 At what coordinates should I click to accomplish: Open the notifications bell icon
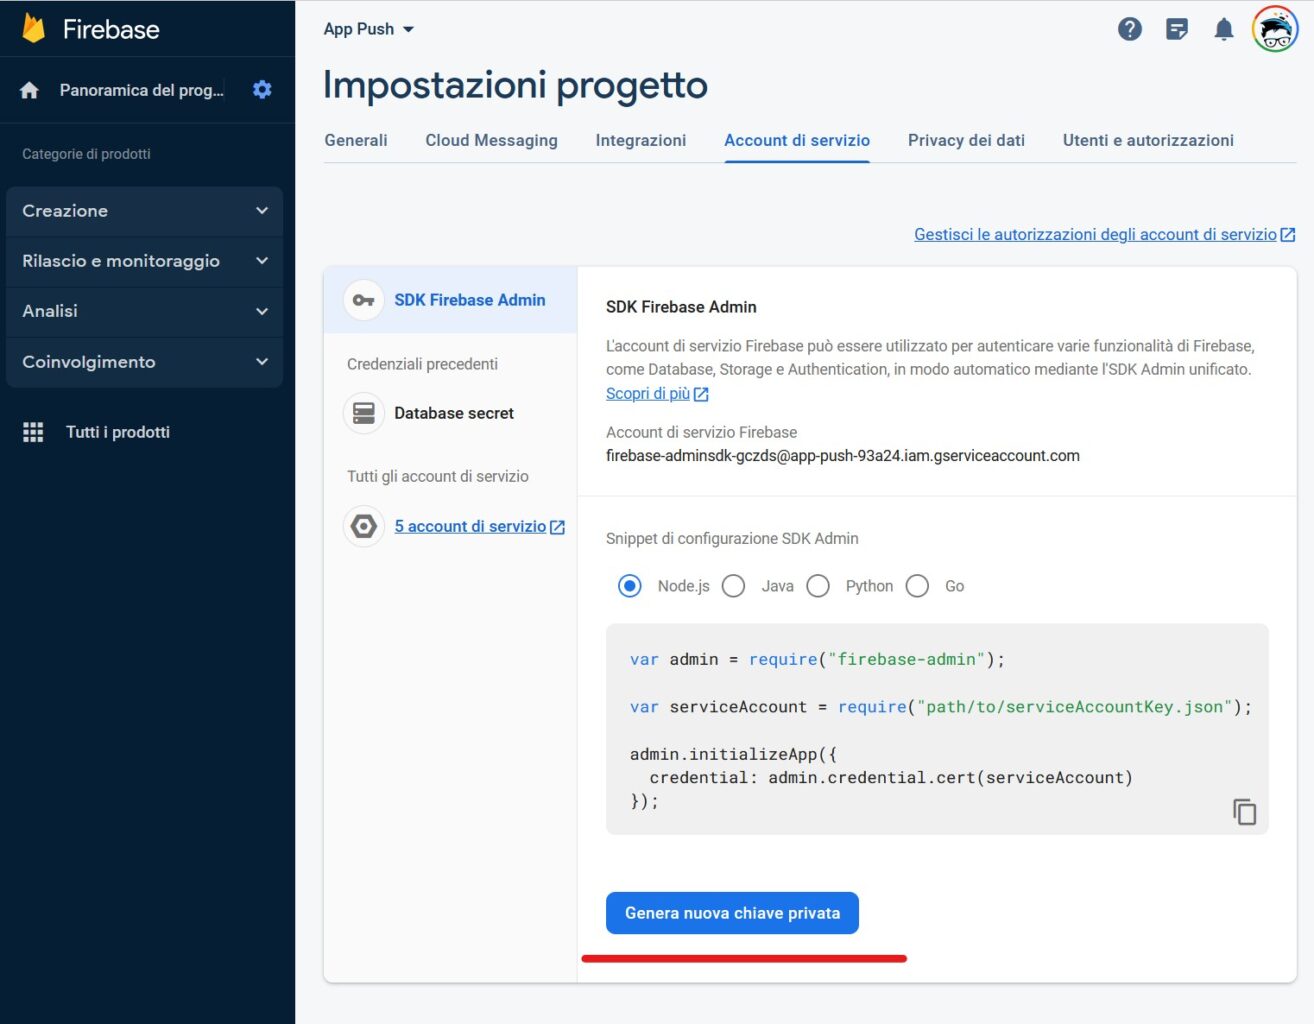click(1222, 29)
